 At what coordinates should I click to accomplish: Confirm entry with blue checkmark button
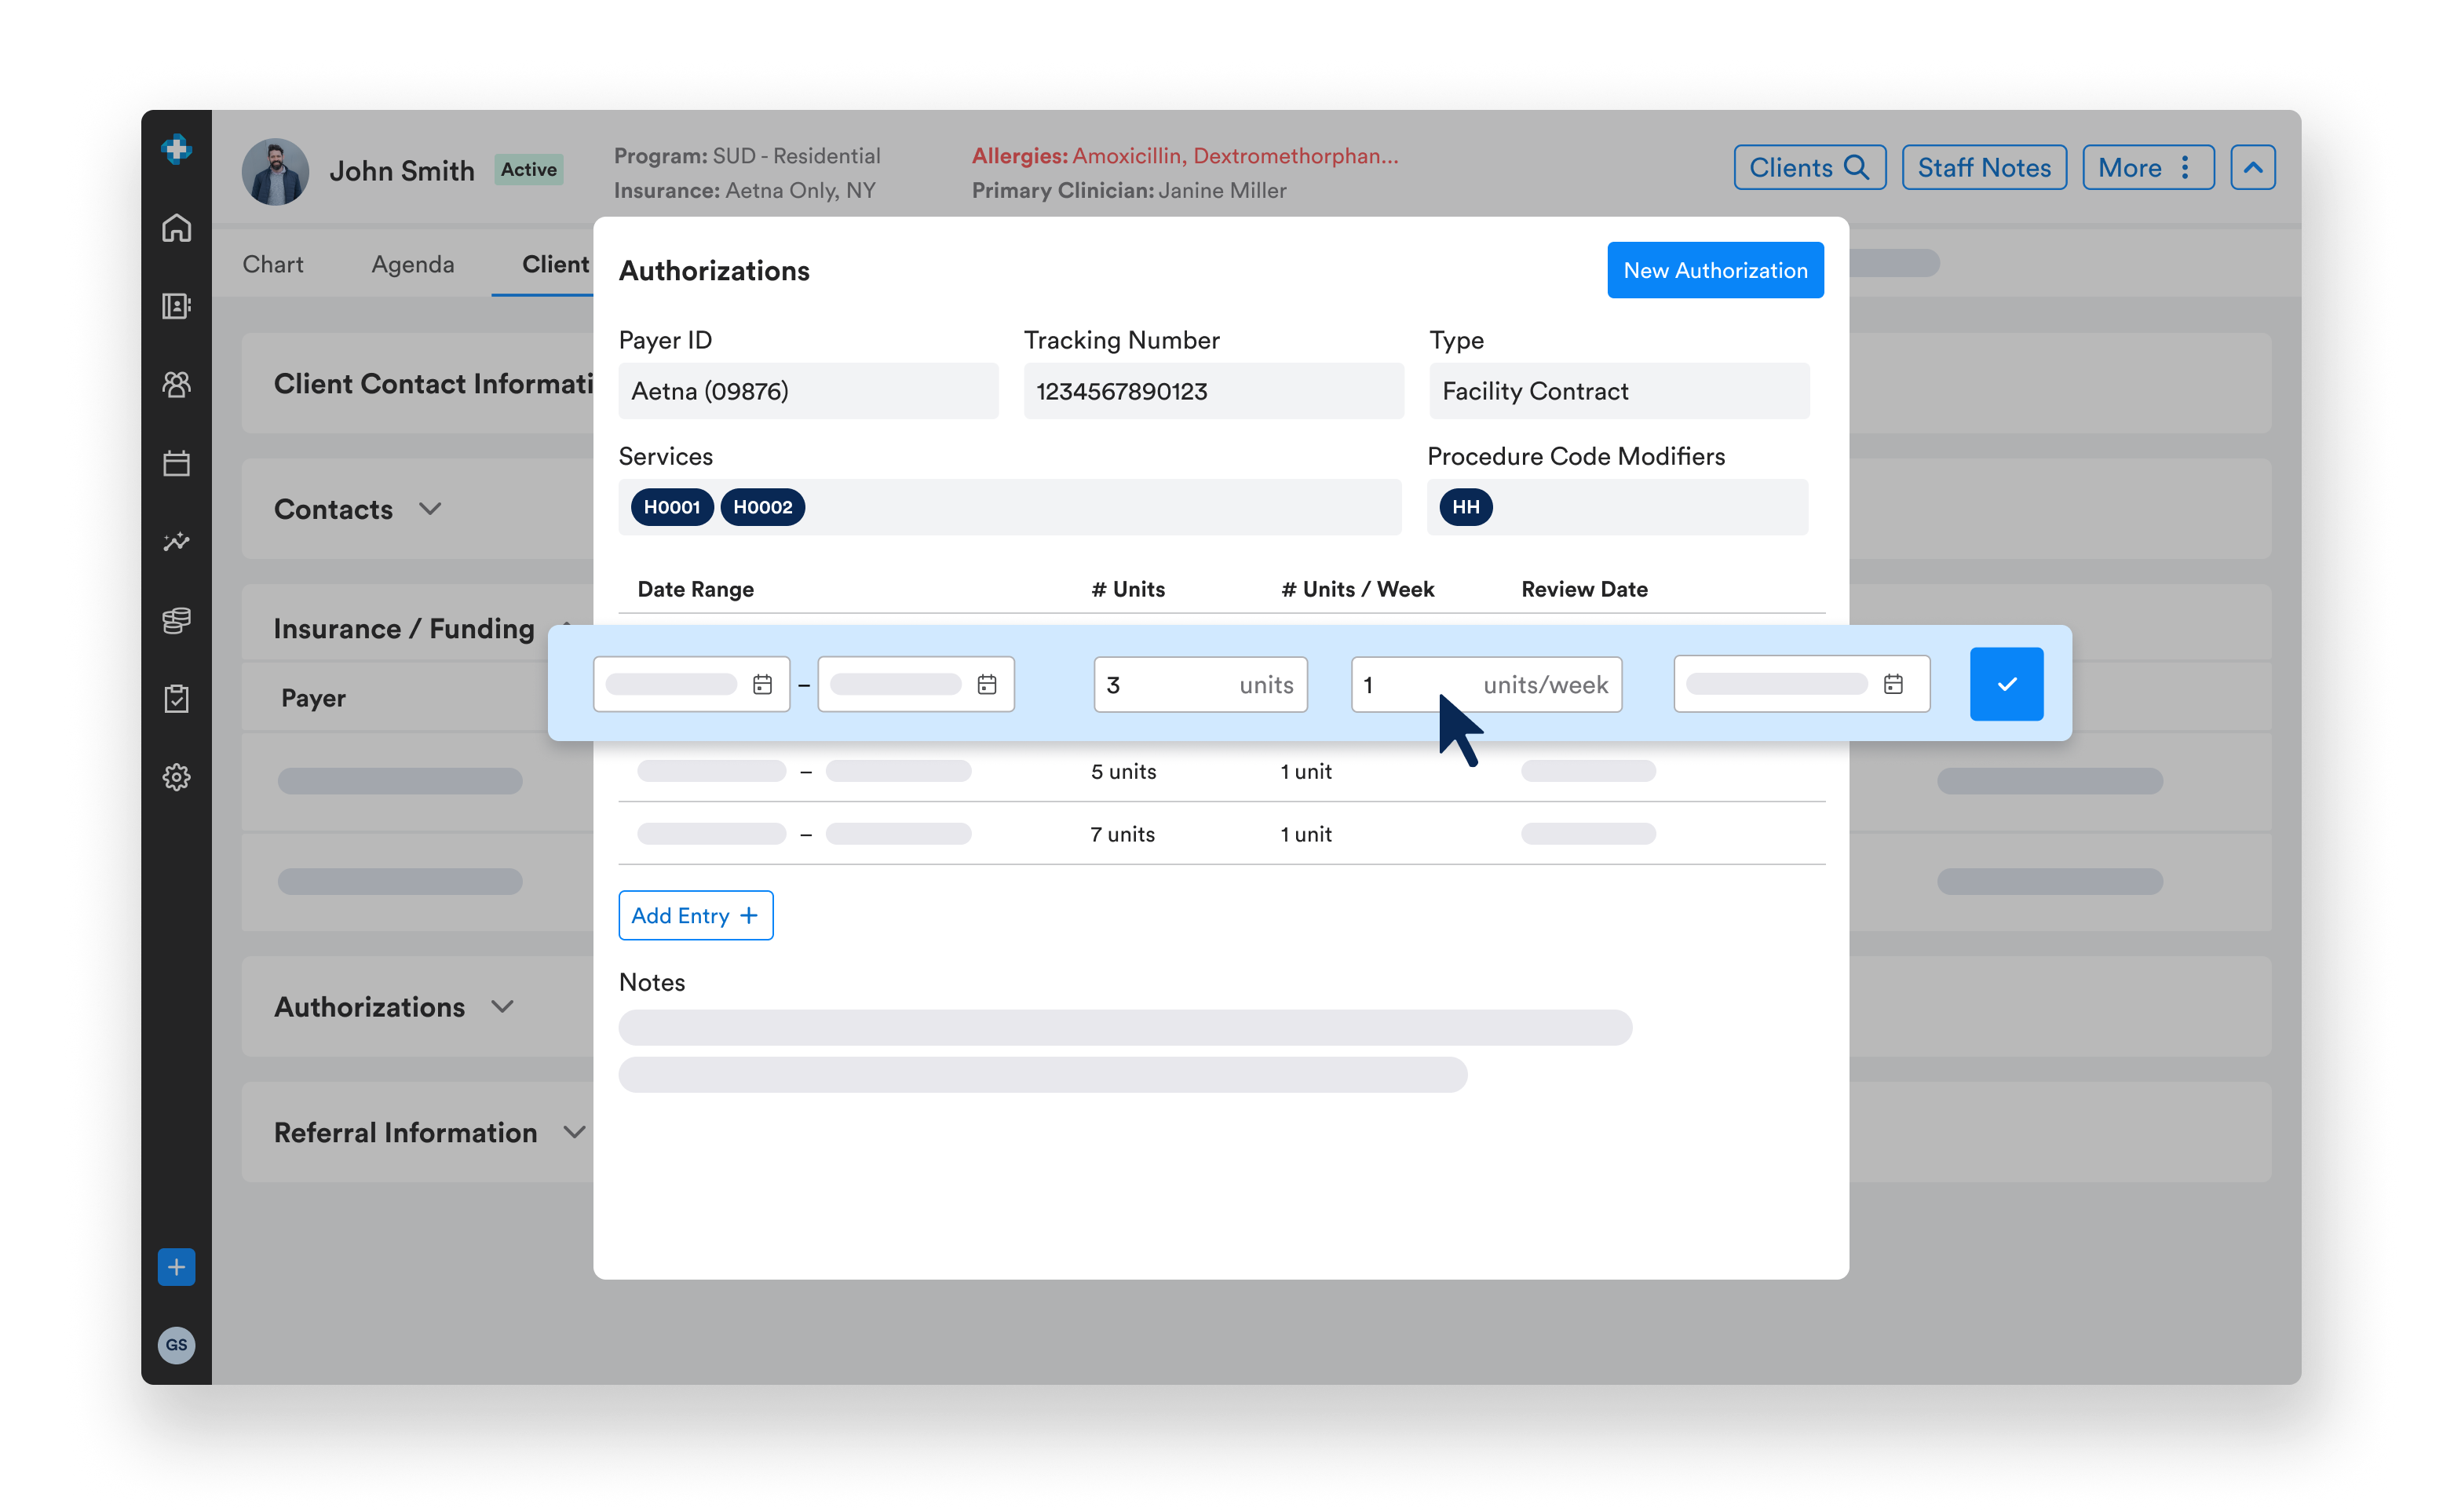point(2006,684)
